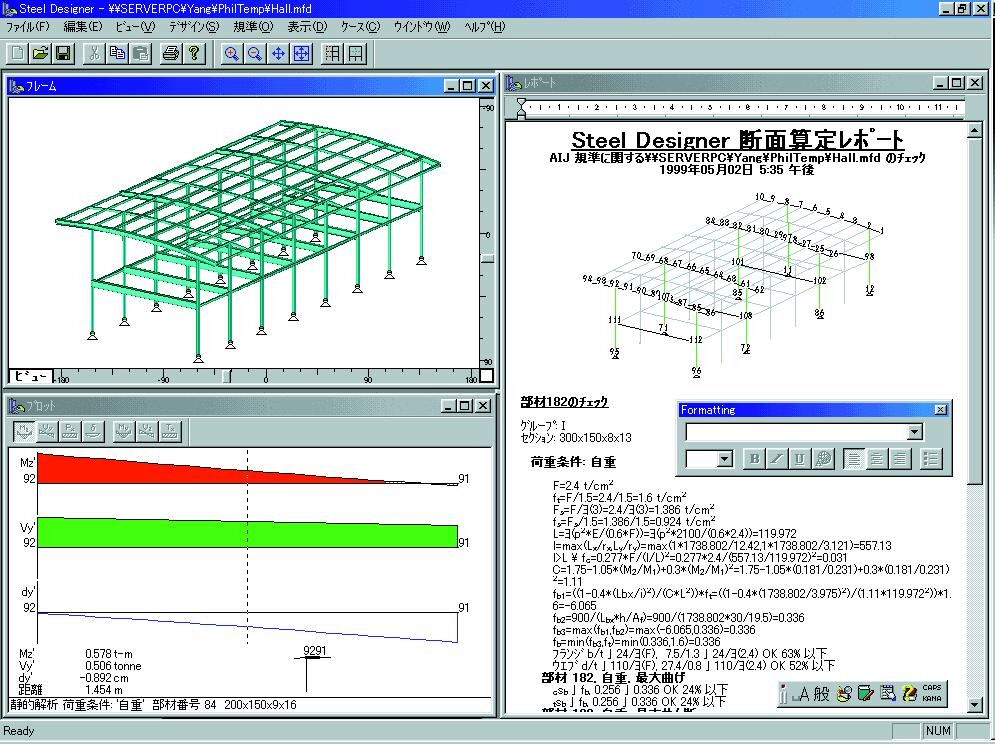Toggle italic in Formatting palette
Viewport: 995px width, 744px height.
click(777, 458)
